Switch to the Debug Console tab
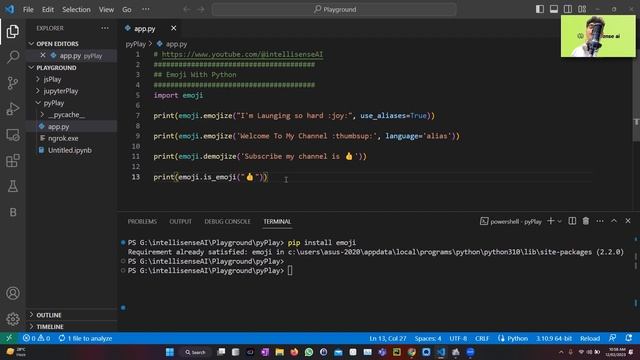Image resolution: width=640 pixels, height=360 pixels. pos(227,221)
